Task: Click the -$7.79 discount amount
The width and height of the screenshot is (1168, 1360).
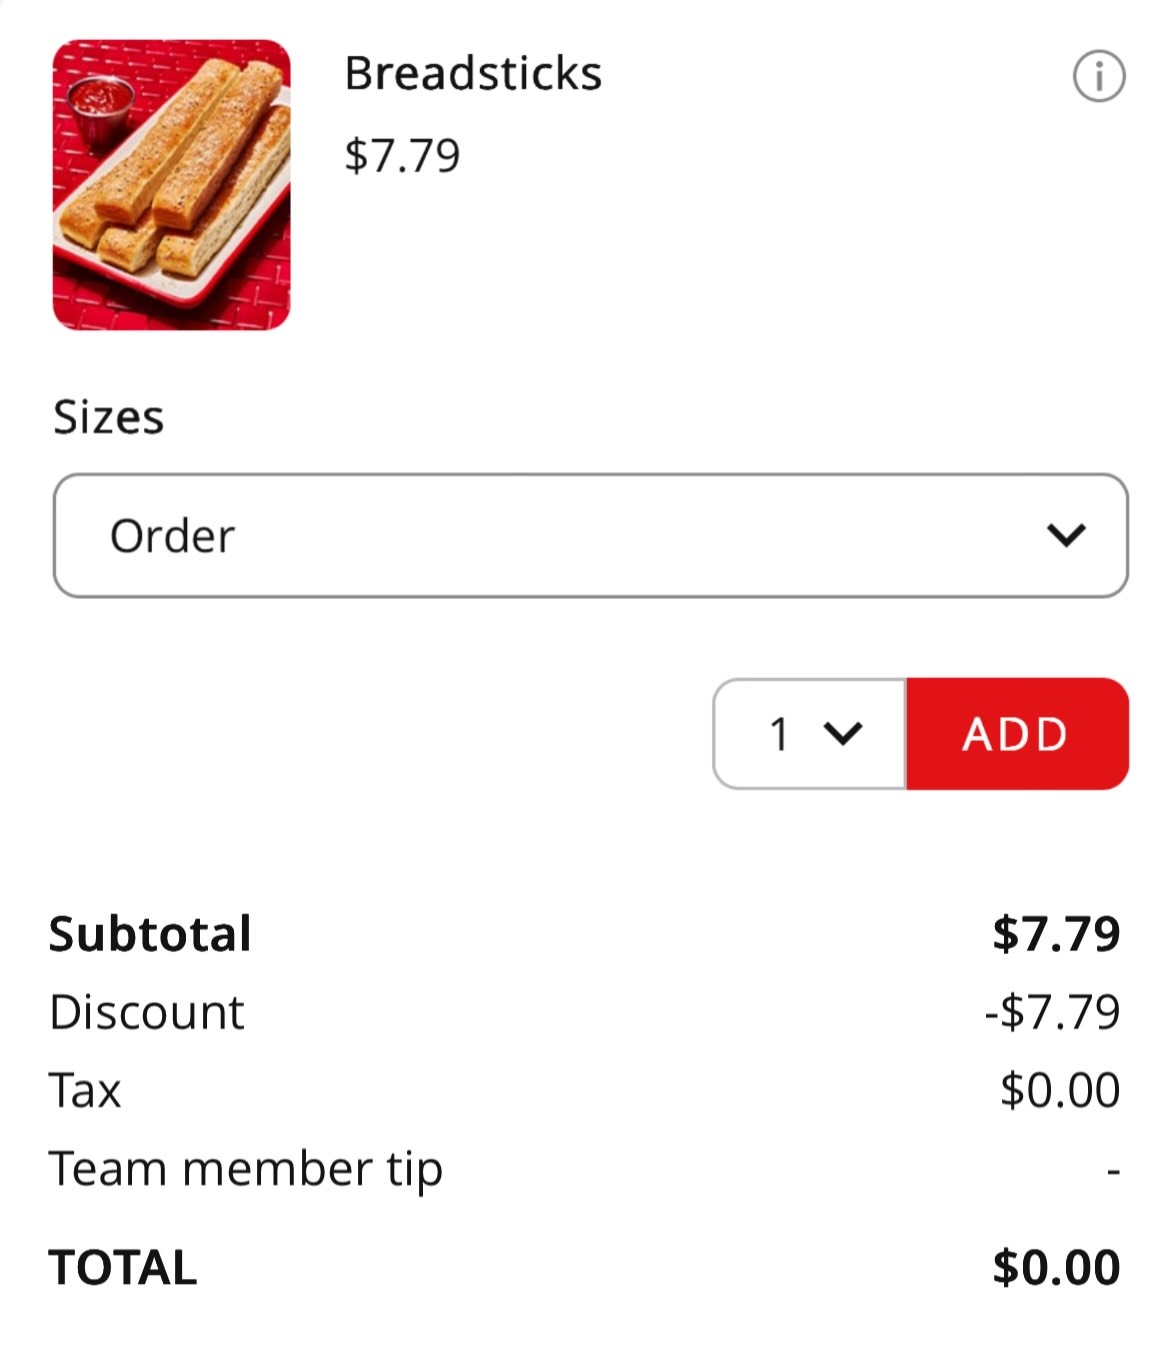Action: pos(1052,1012)
